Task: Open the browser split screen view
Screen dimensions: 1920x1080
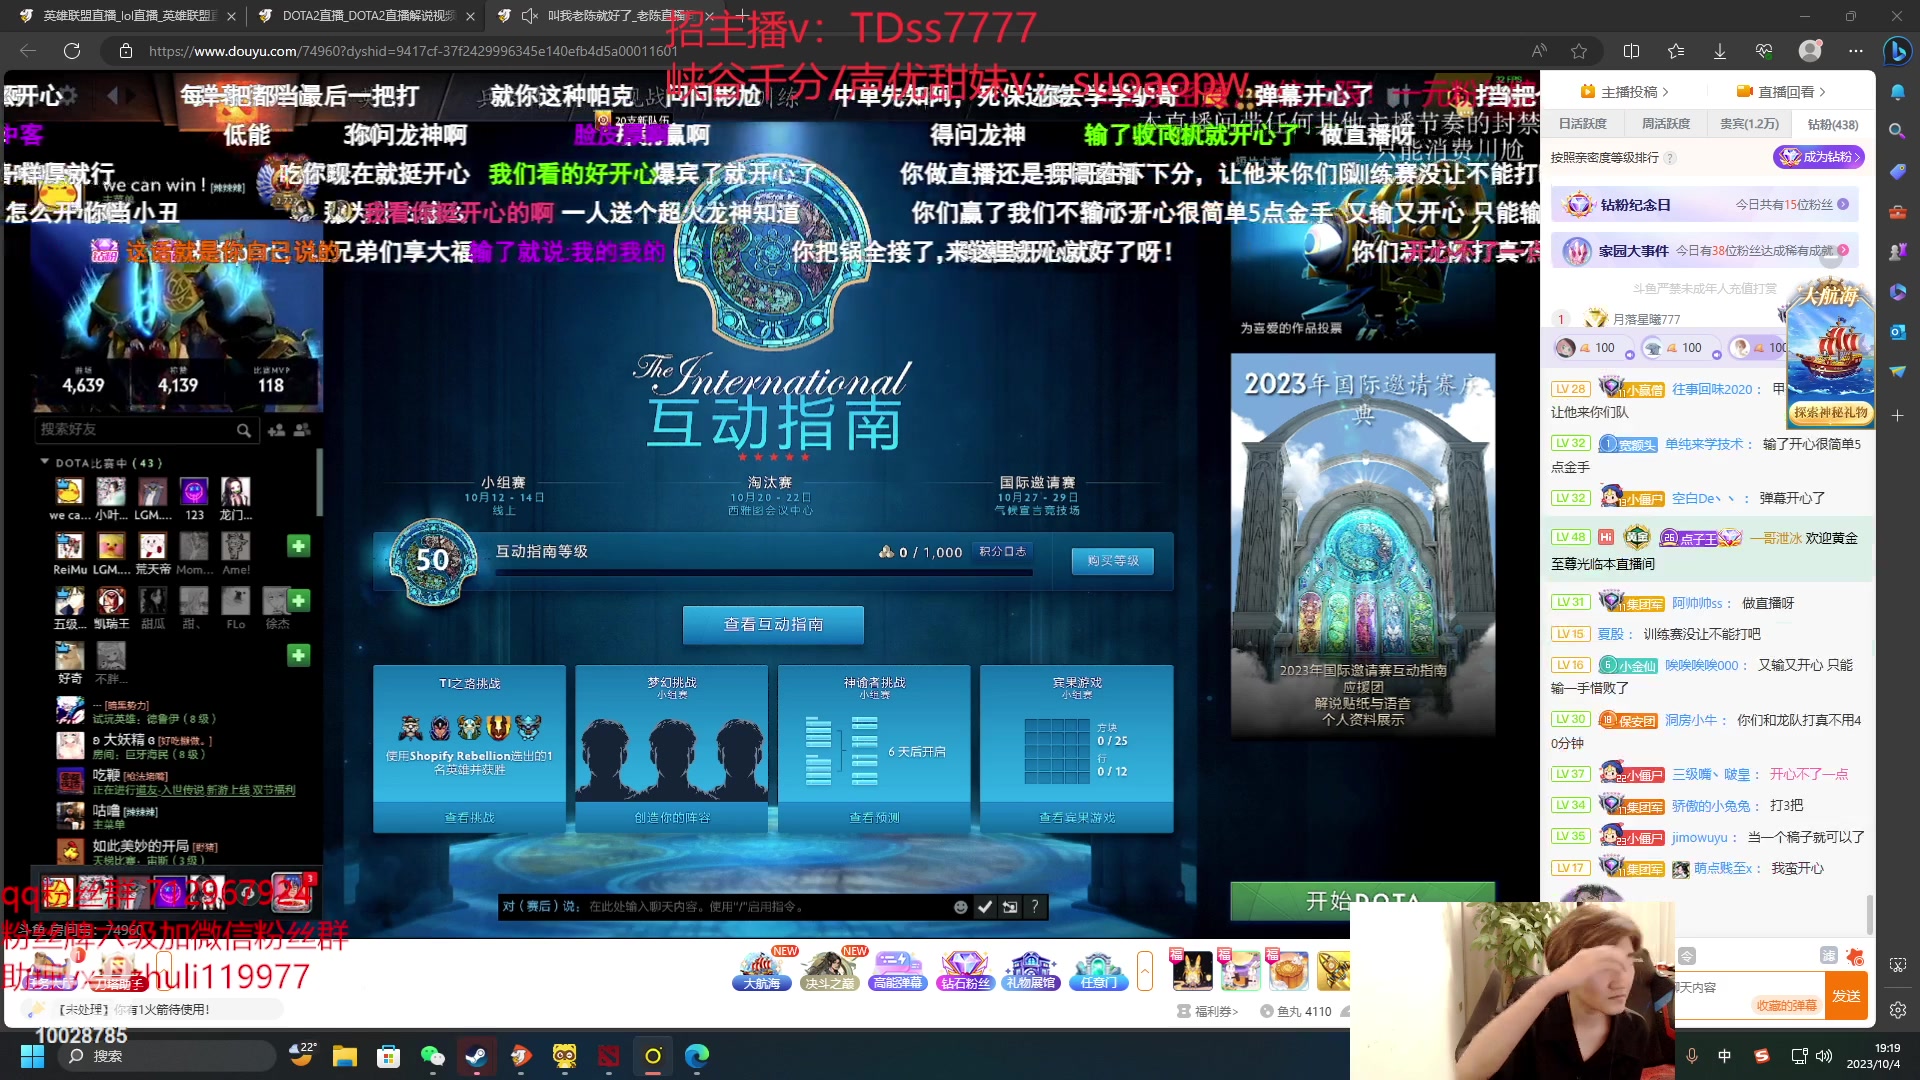Action: pos(1631,51)
